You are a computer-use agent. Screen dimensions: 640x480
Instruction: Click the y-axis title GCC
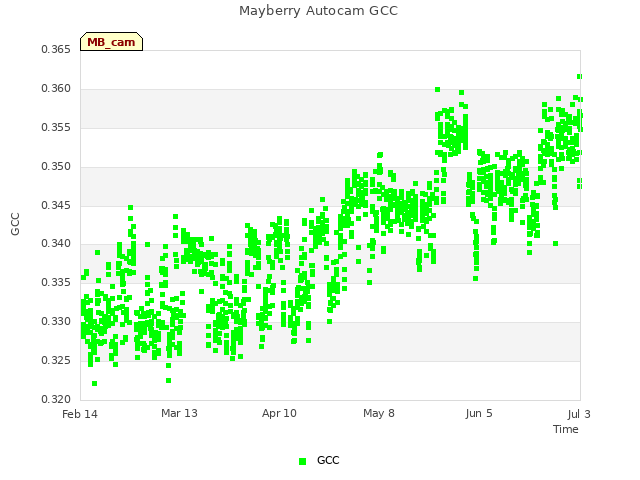tap(15, 224)
